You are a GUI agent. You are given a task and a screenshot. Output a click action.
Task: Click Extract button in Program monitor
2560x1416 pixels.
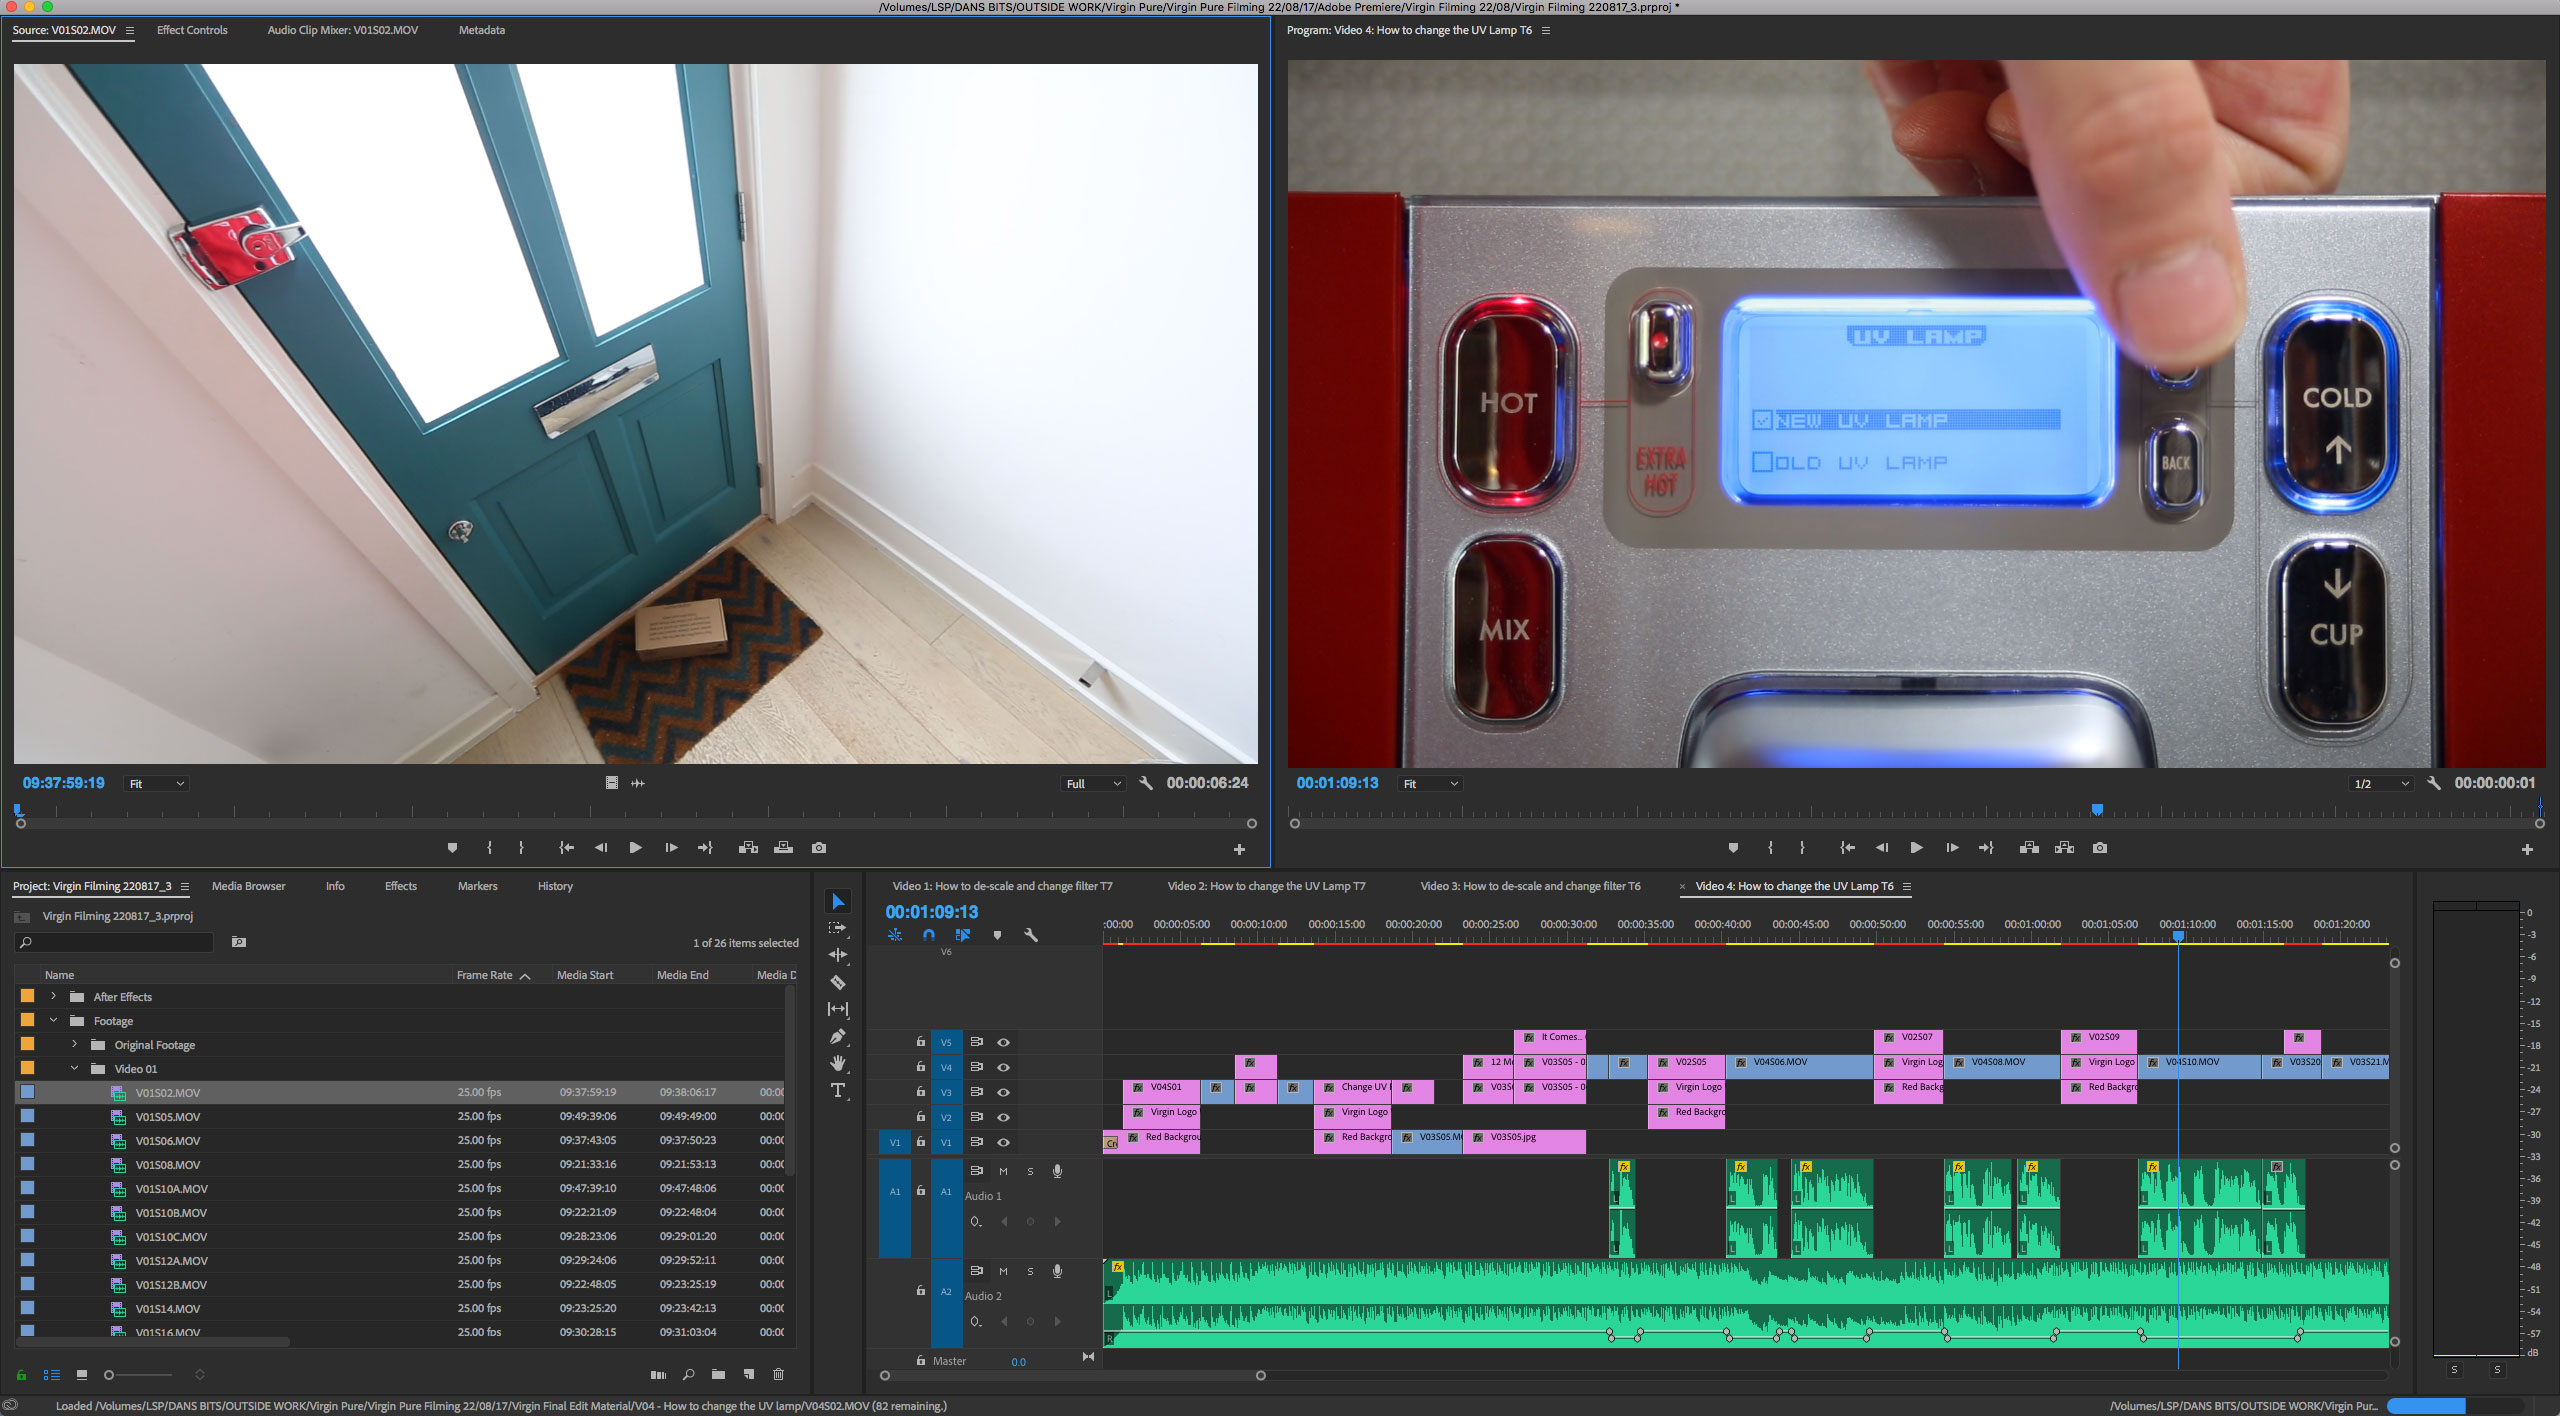tap(2064, 848)
